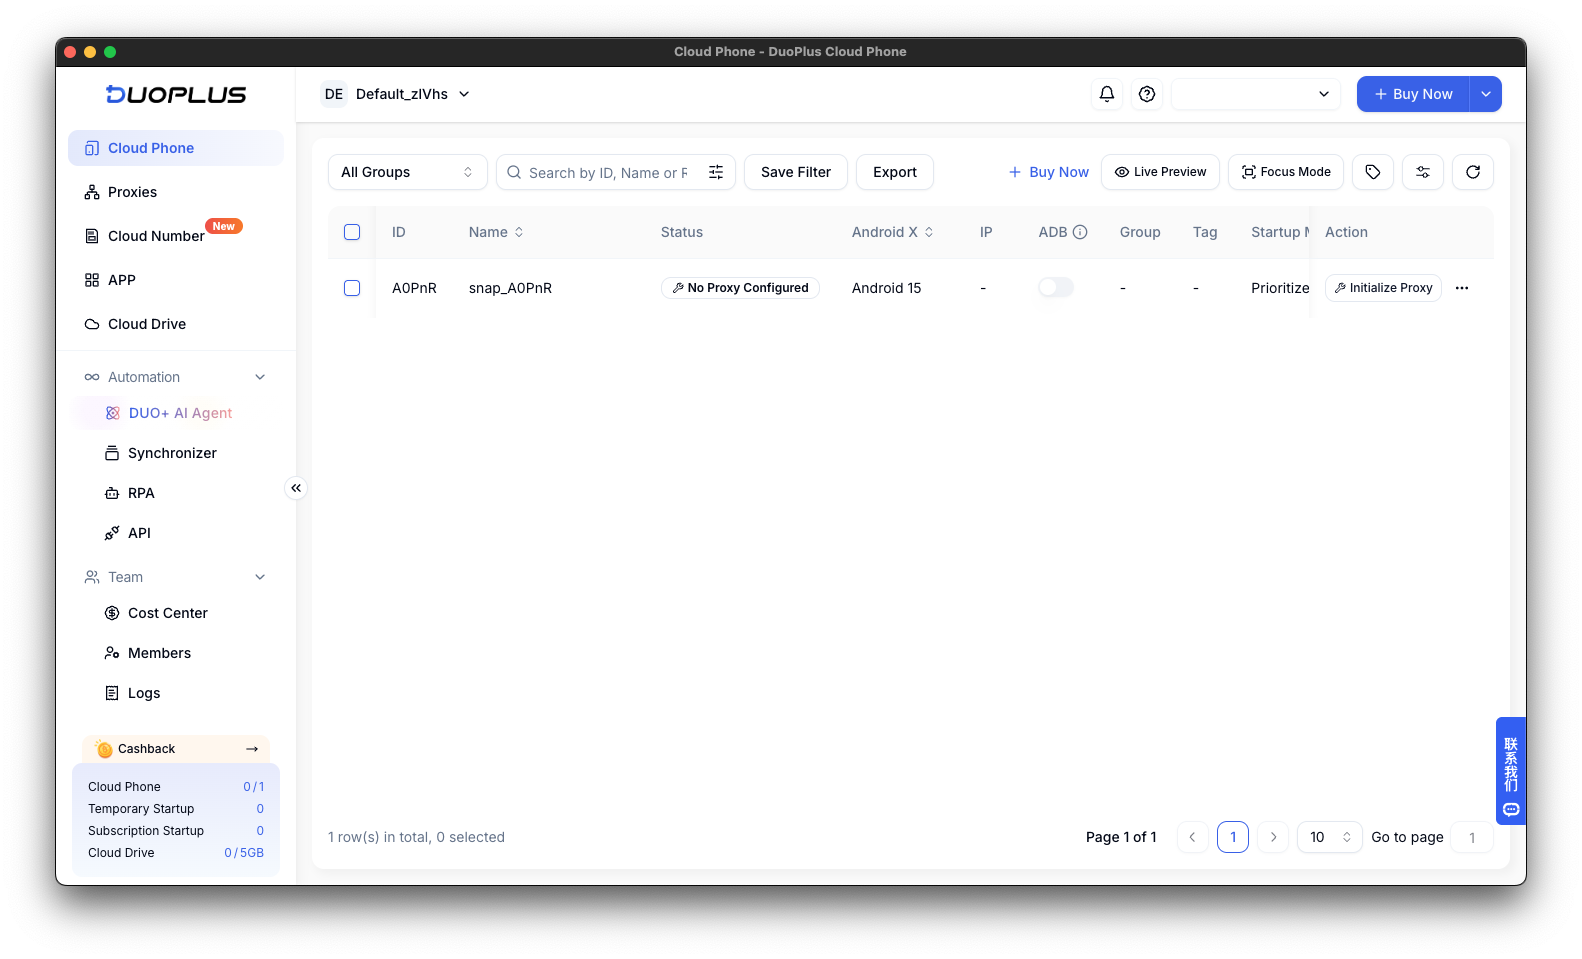Screen dimensions: 1582x959
Task: Open Cloud Phone in sidebar
Action: click(176, 148)
